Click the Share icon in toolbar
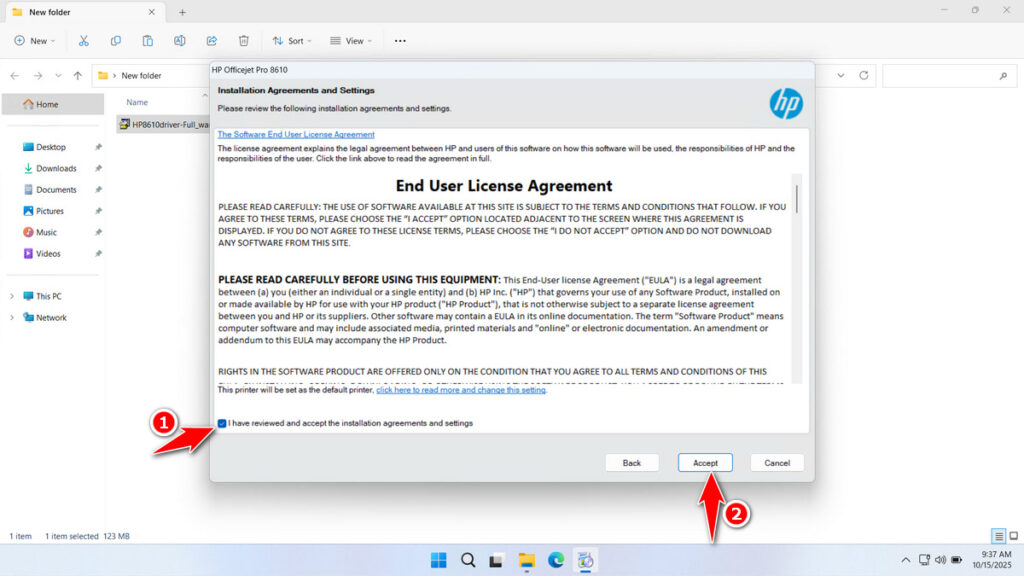 click(212, 41)
